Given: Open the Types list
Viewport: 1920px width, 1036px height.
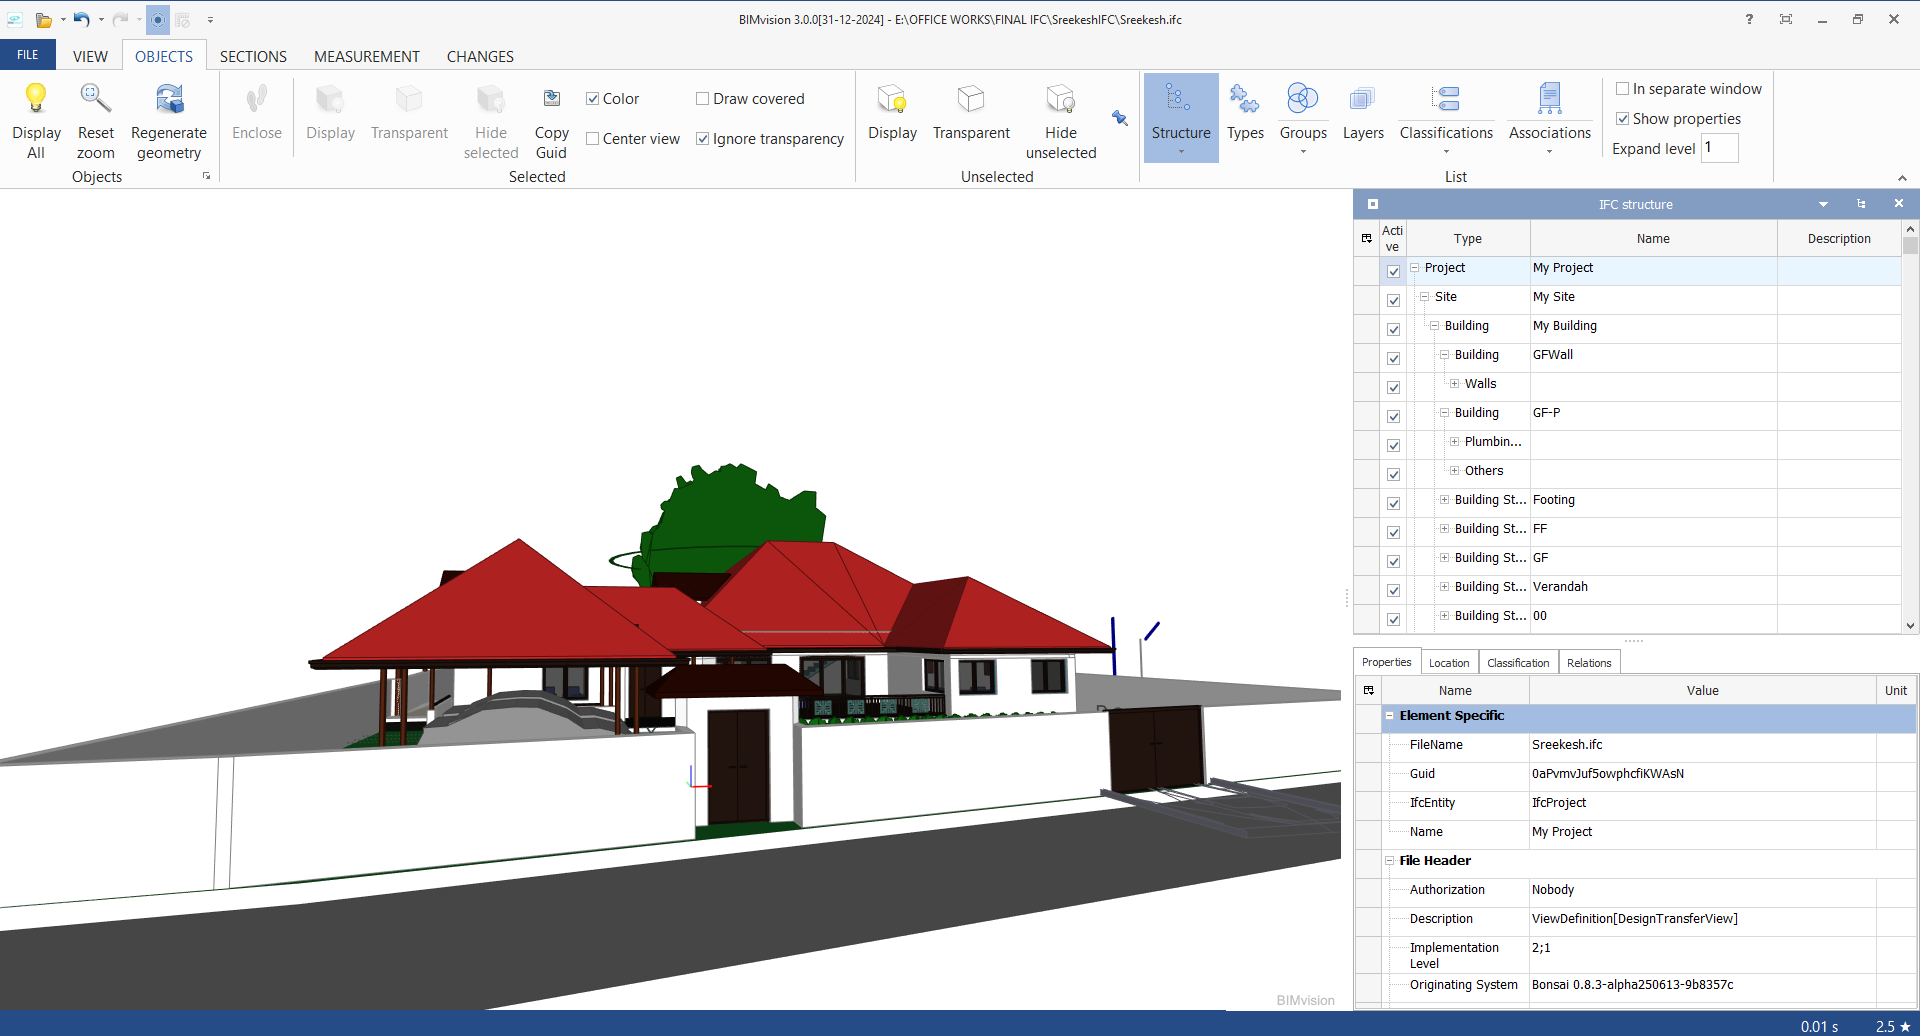Looking at the screenshot, I should coord(1245,112).
